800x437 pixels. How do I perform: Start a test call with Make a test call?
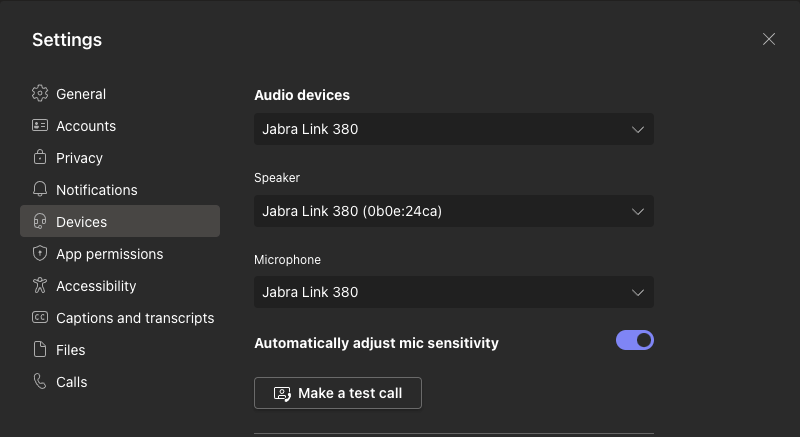click(x=338, y=393)
